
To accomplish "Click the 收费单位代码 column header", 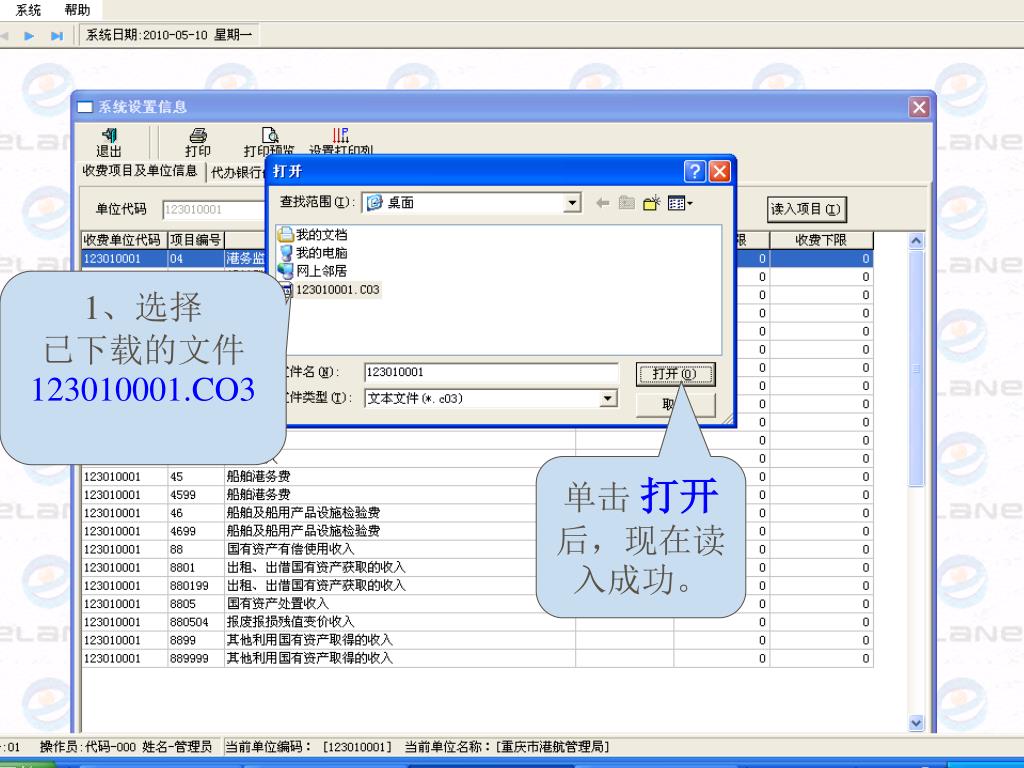I will click(123, 240).
